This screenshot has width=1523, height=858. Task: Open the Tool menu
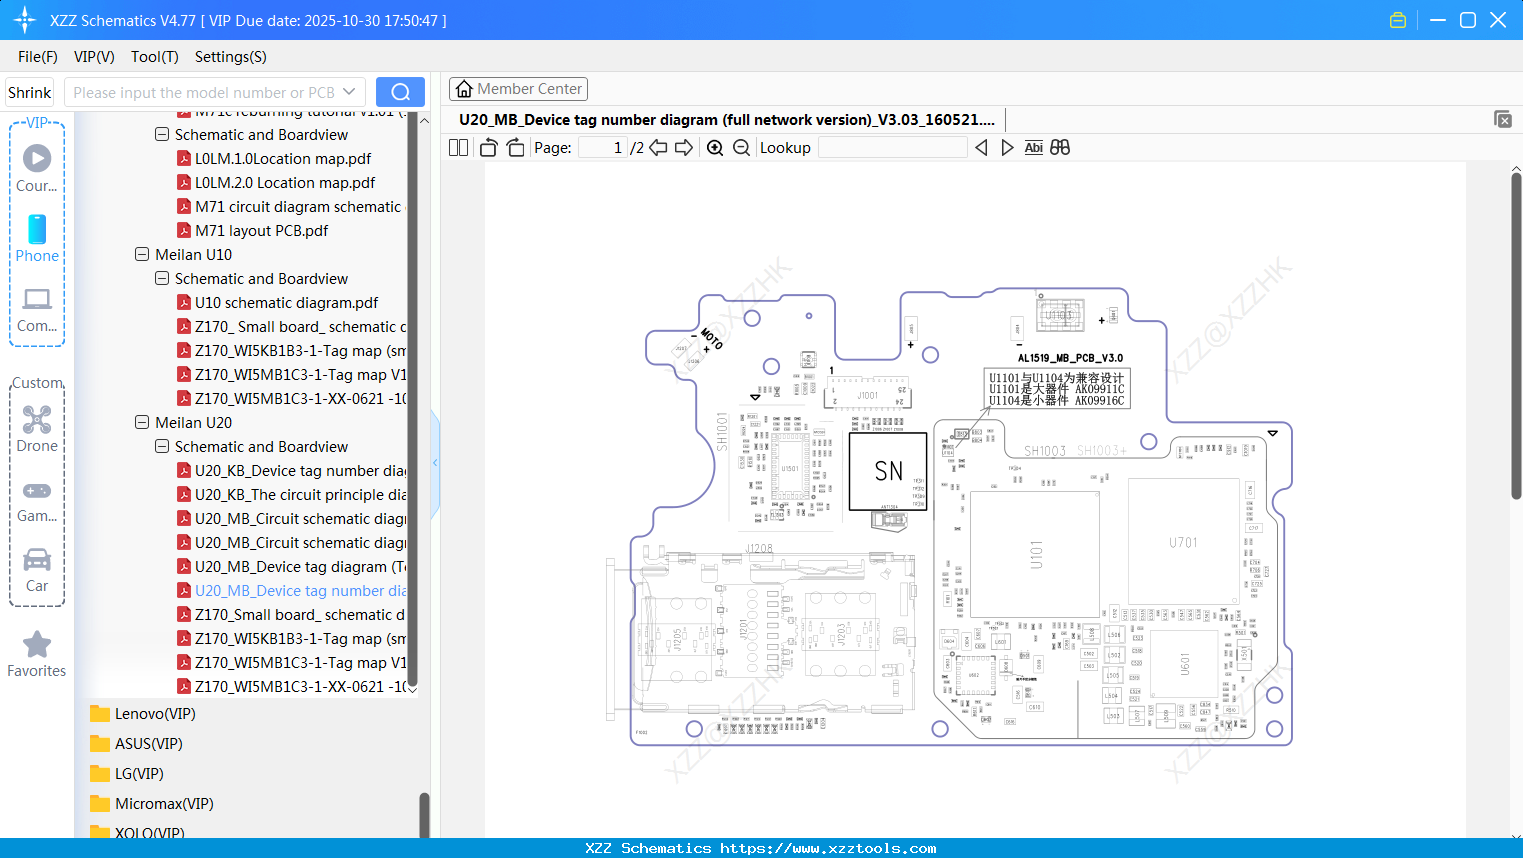click(154, 57)
